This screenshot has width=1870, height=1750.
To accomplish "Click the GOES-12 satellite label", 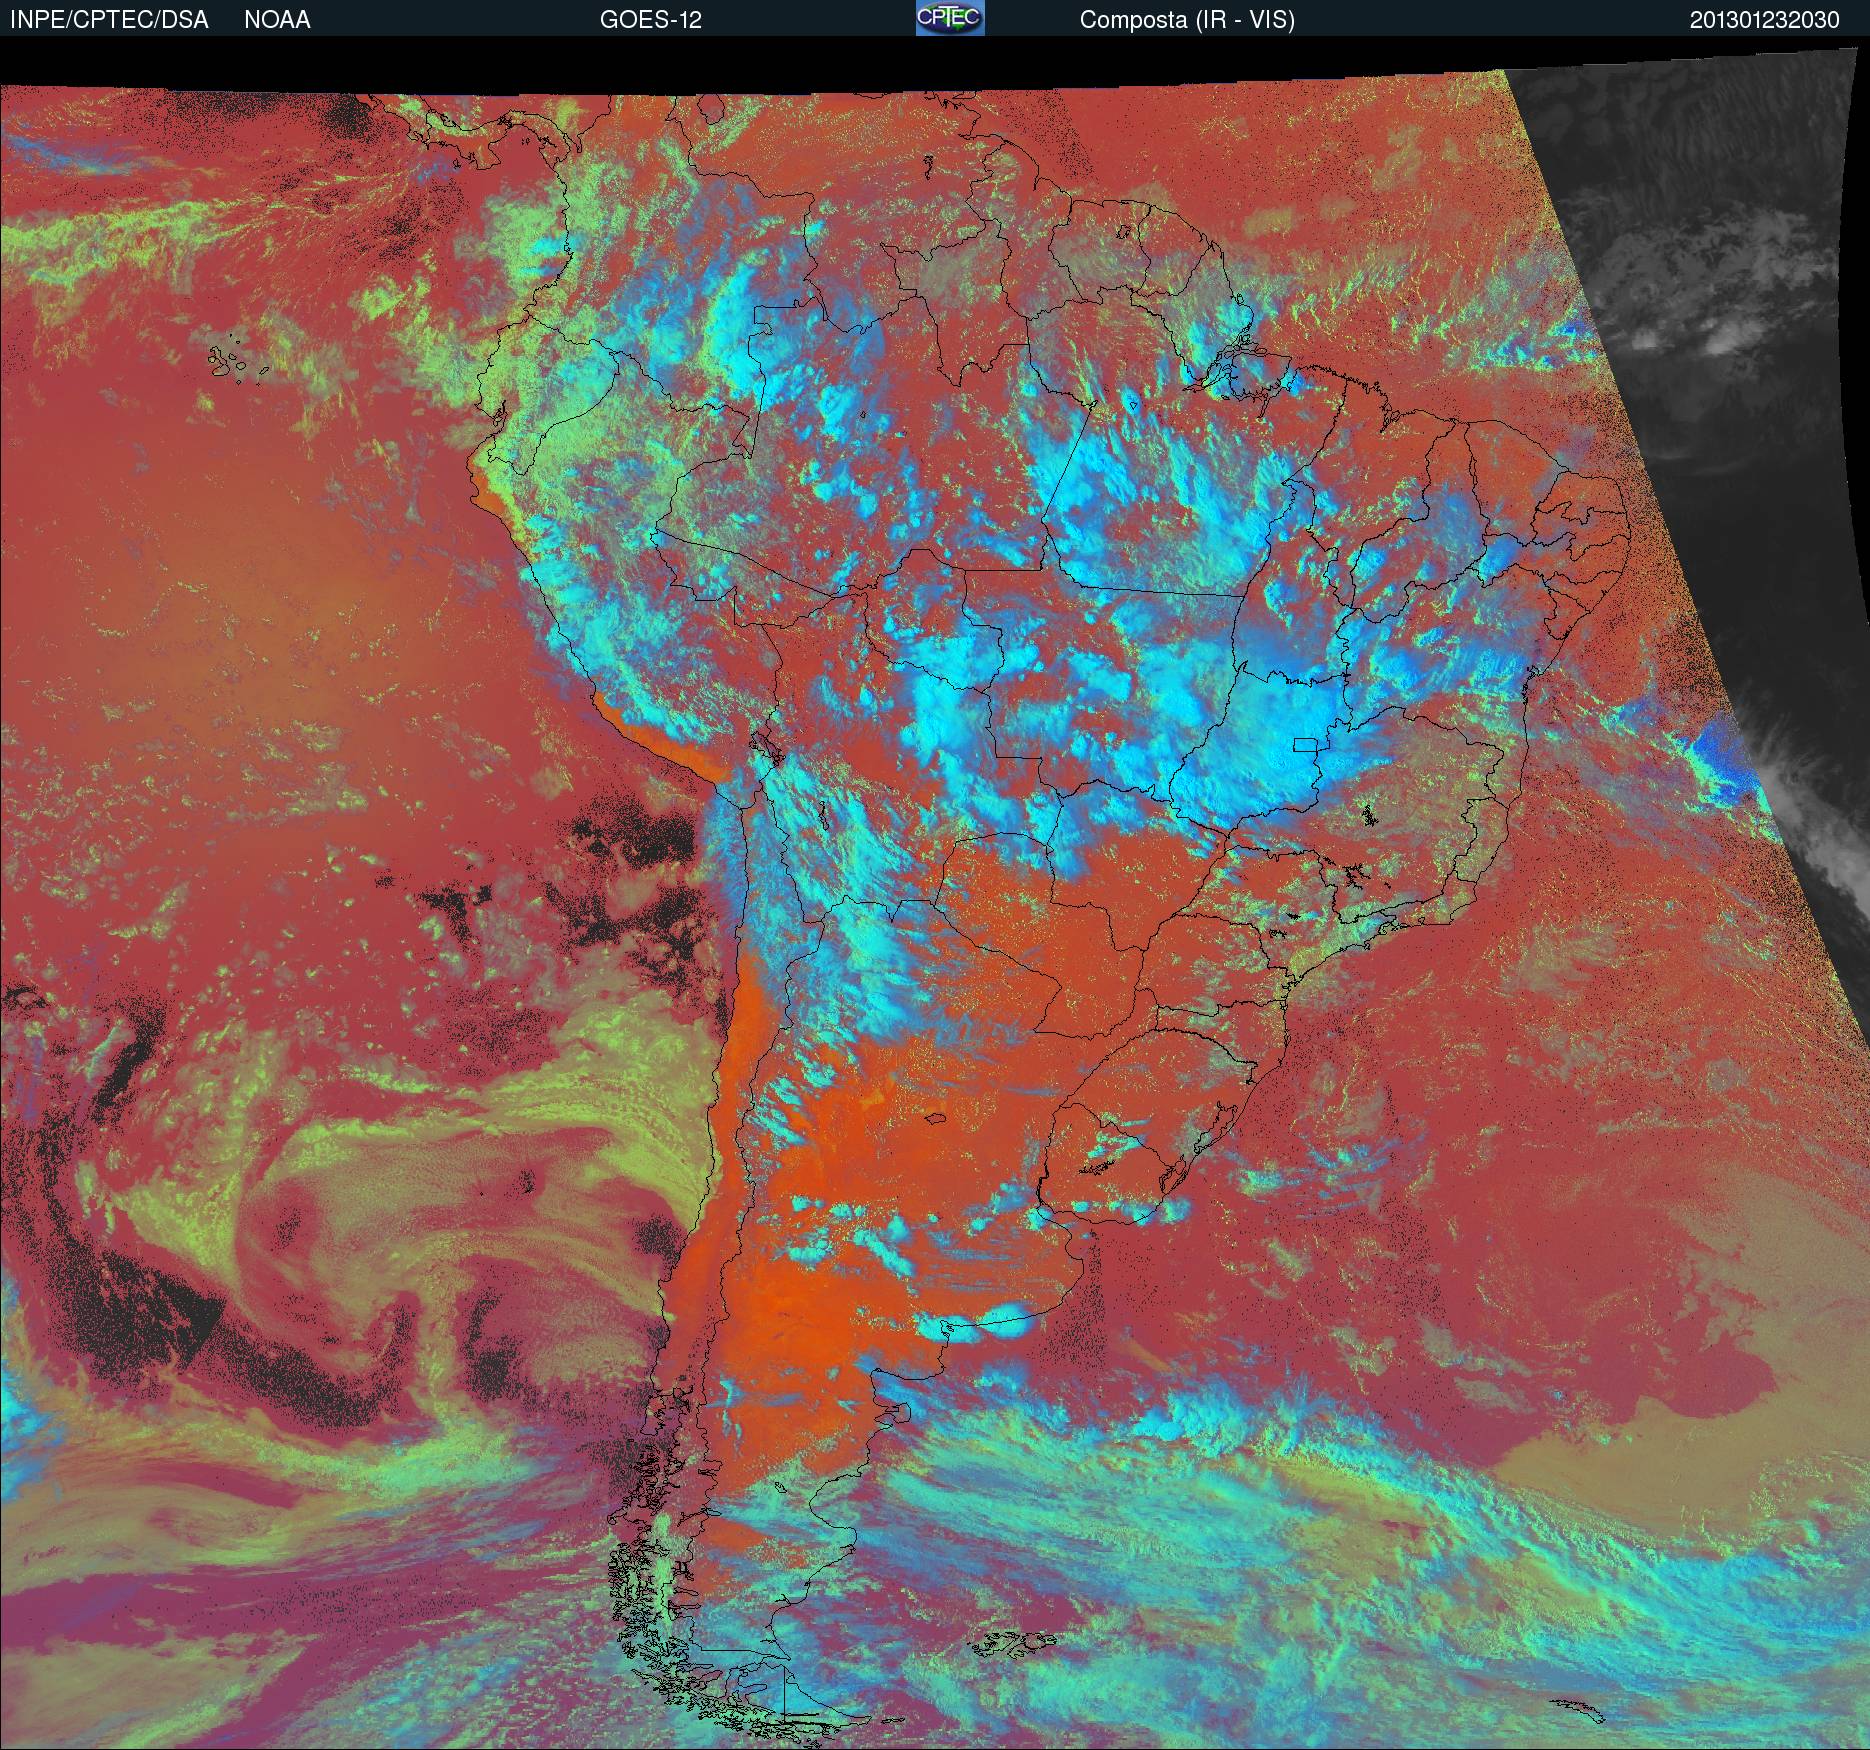I will point(651,20).
